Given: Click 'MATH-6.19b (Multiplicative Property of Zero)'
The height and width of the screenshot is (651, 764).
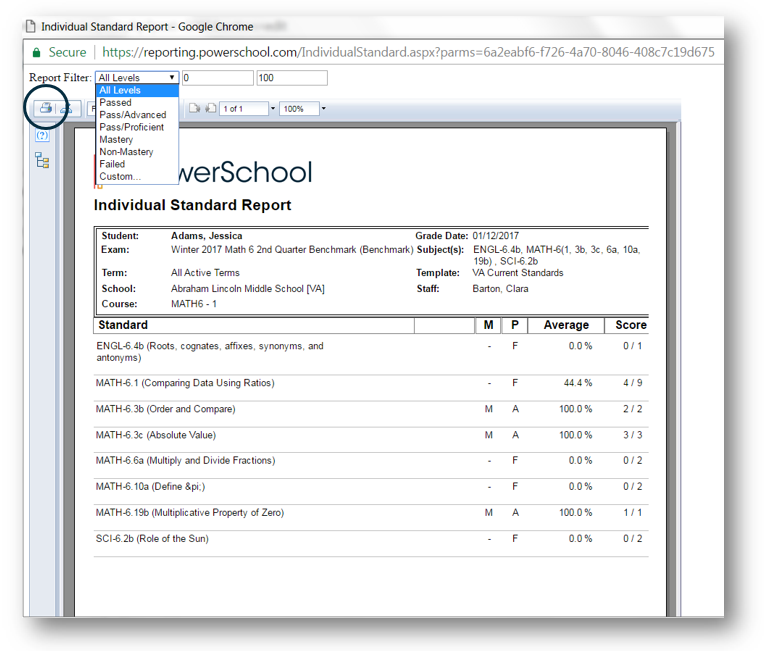Looking at the screenshot, I should click(190, 513).
